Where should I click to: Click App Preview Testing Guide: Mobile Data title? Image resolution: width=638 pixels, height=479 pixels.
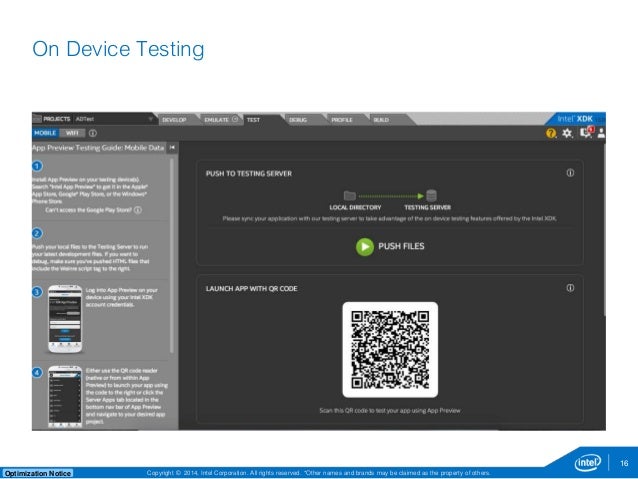(x=98, y=148)
